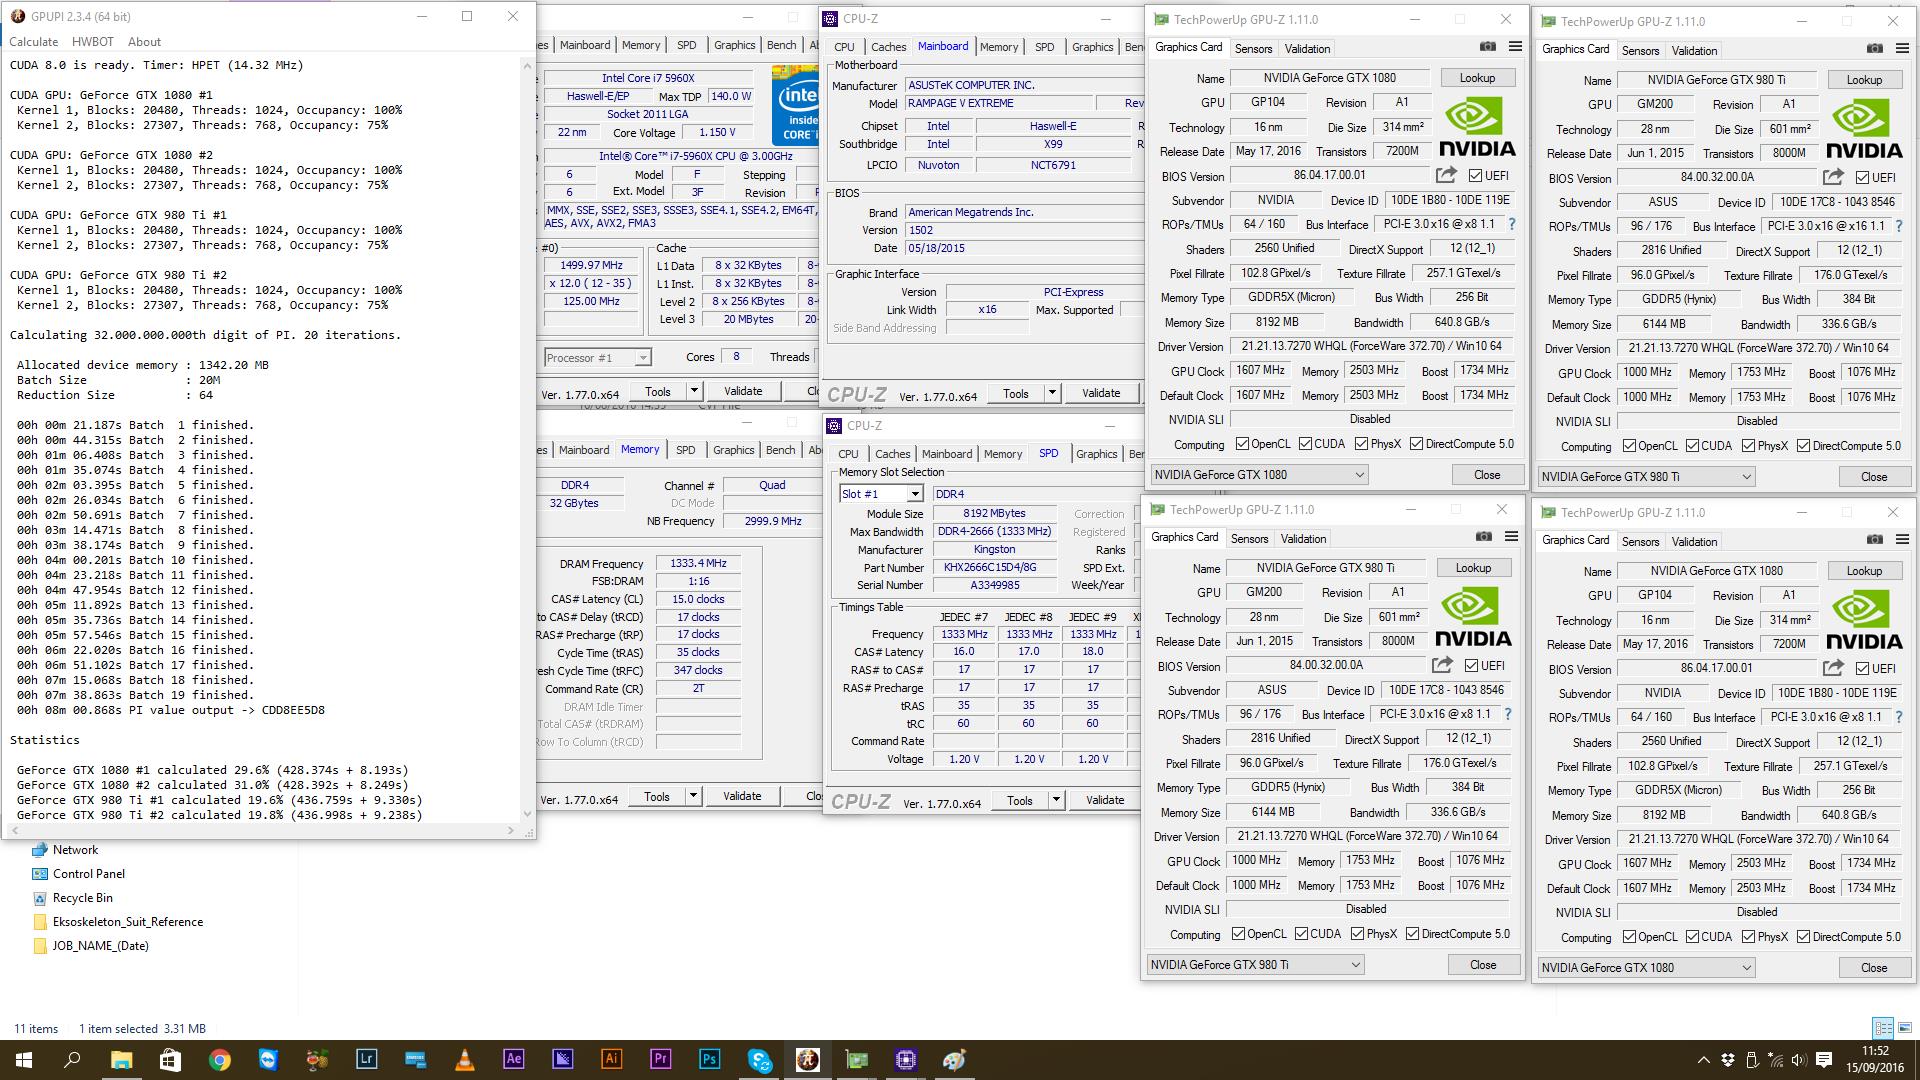Launch Adobe Premiere Pro from the taskbar
The height and width of the screenshot is (1080, 1920).
tap(660, 1059)
